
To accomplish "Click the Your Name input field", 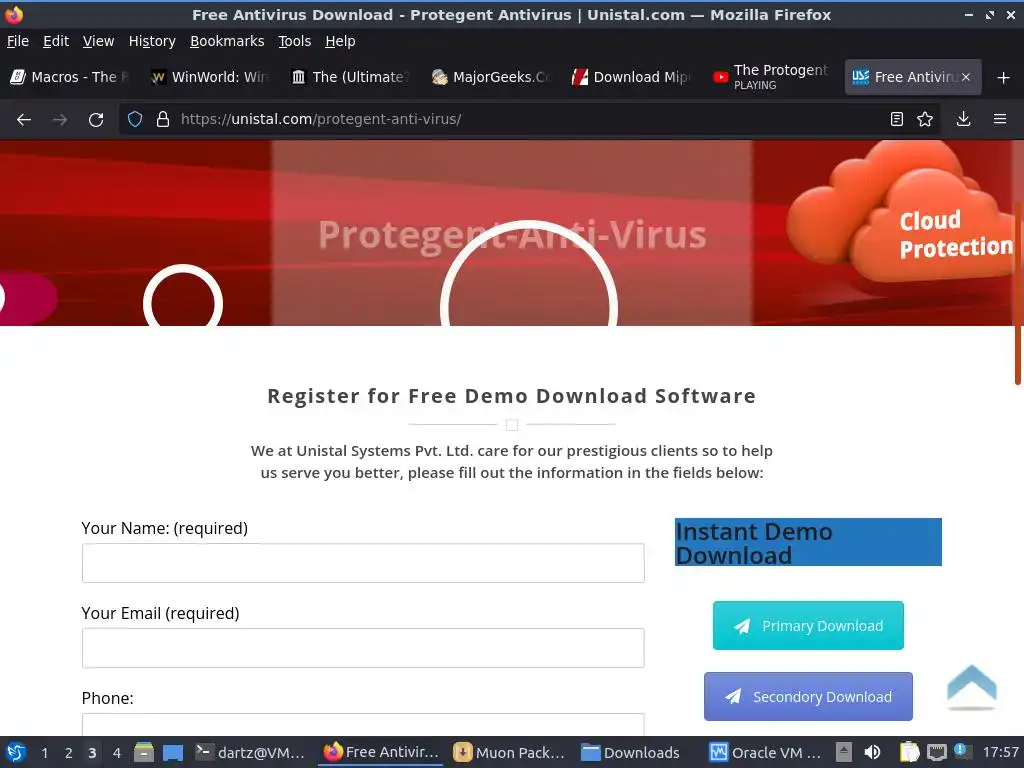I will 363,563.
